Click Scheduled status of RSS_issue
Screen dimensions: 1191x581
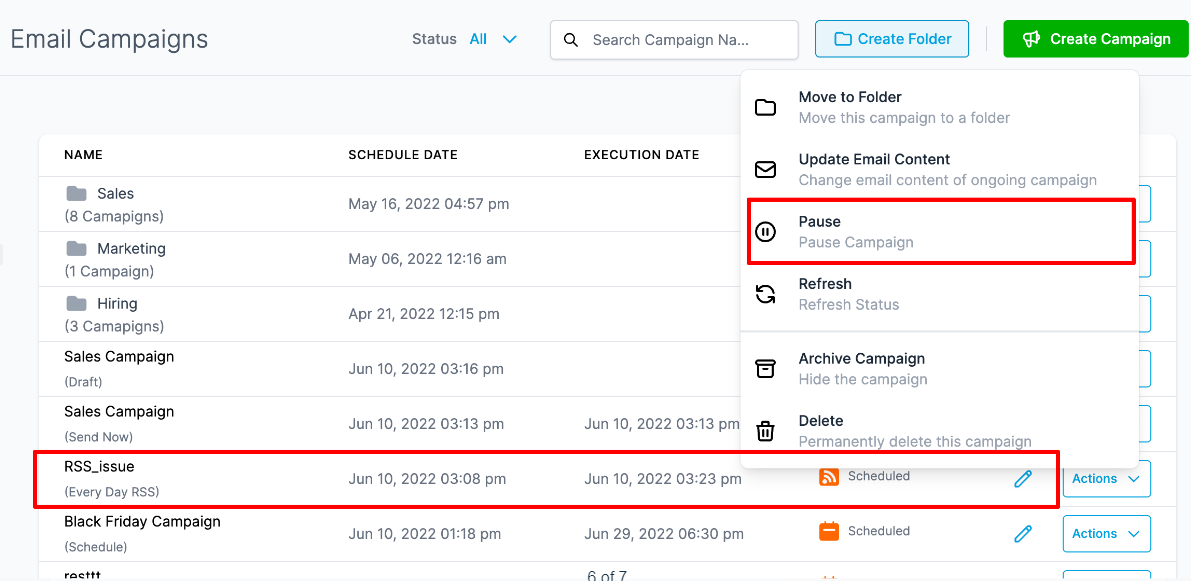pos(879,476)
